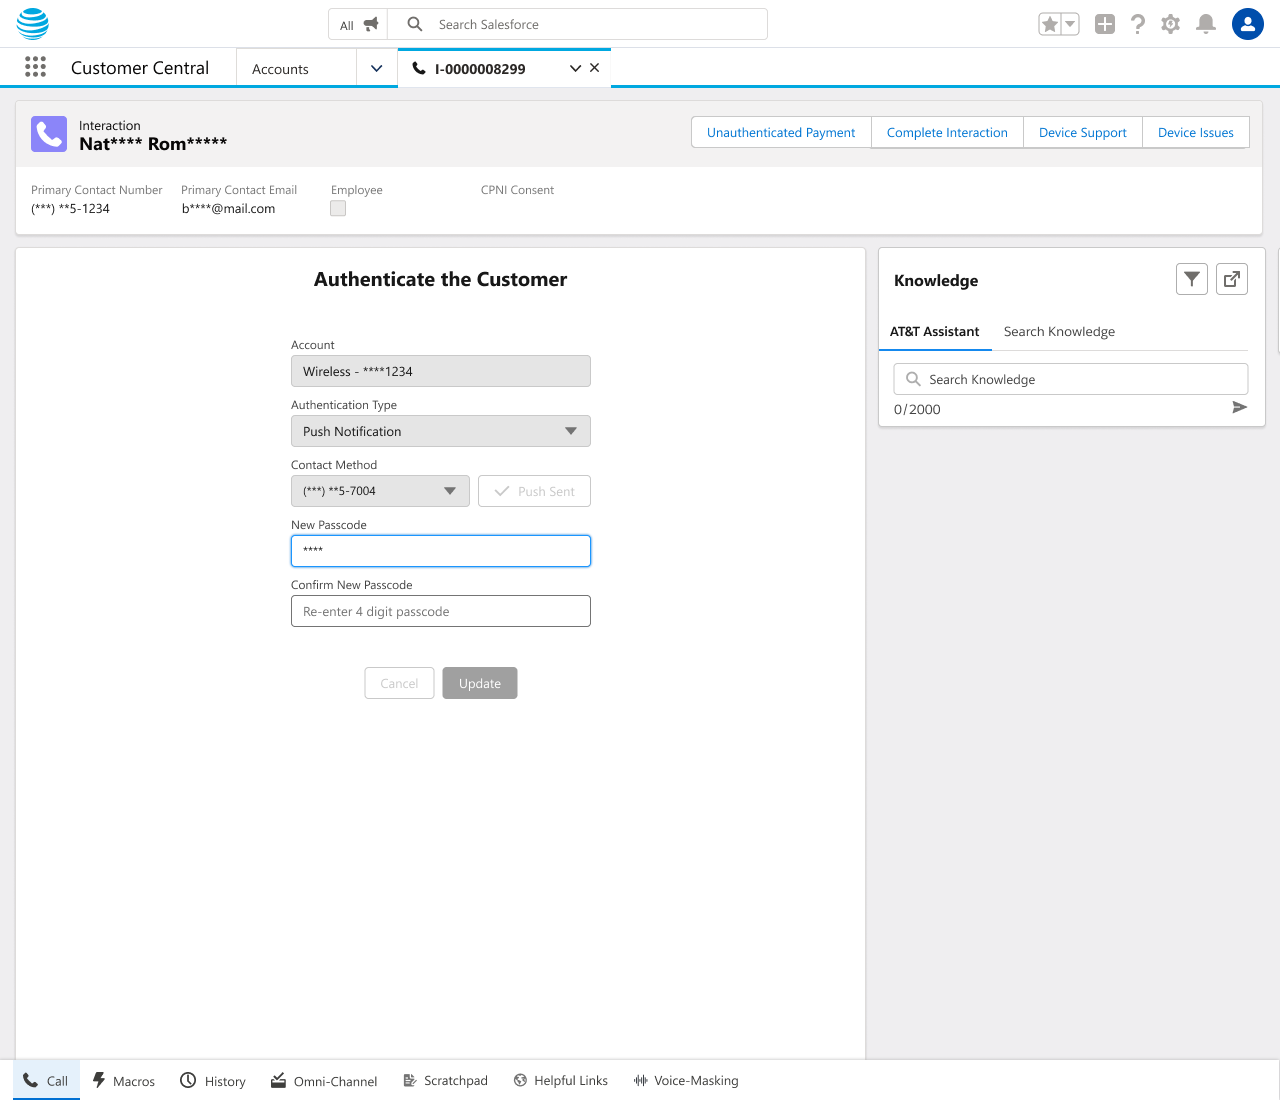Image resolution: width=1280 pixels, height=1100 pixels.
Task: Open Device Issues
Action: 1196,132
